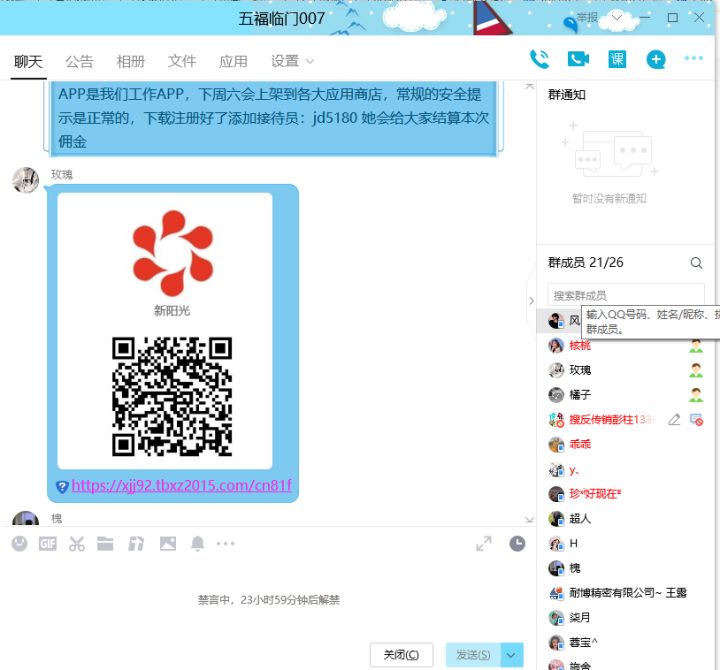Click the mute icon next to 搜反传销彭柱
The width and height of the screenshot is (720, 670).
point(696,420)
